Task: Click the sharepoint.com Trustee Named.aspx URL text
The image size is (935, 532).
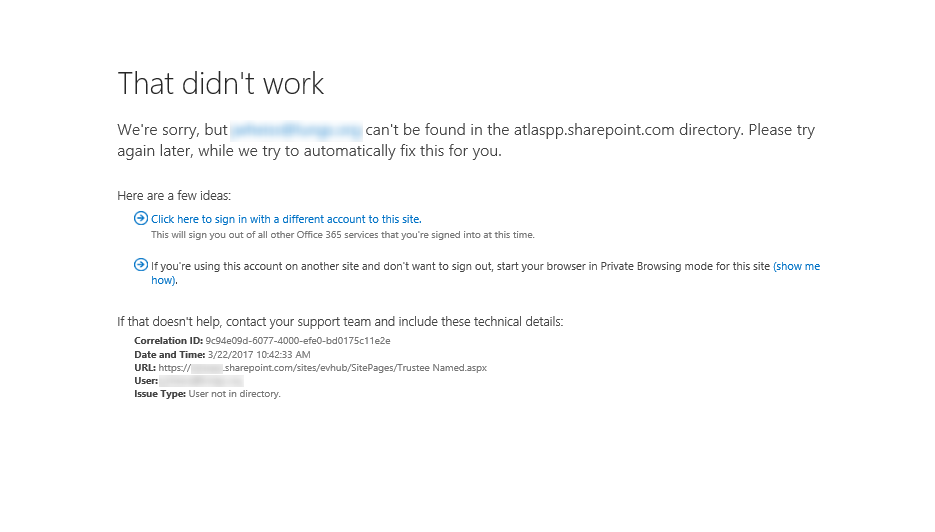Action: click(x=323, y=367)
